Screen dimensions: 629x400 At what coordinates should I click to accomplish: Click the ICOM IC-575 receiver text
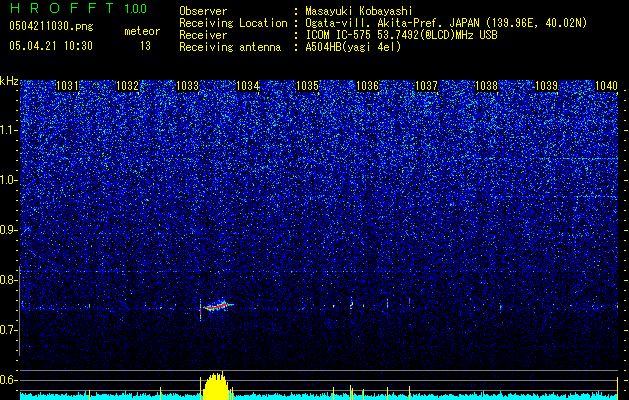point(402,35)
